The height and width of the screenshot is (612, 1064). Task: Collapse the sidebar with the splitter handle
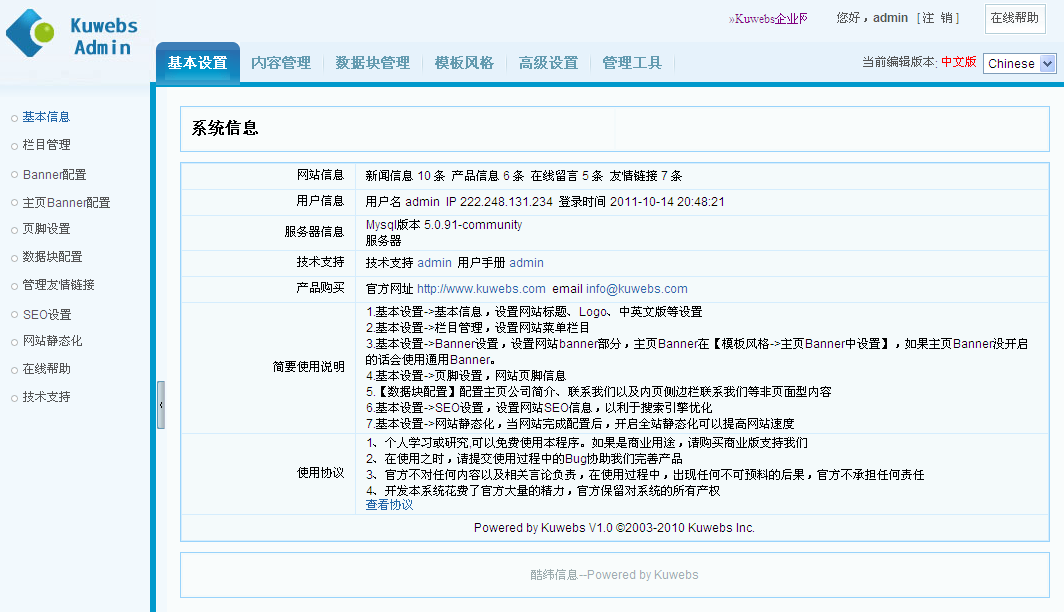tap(161, 405)
